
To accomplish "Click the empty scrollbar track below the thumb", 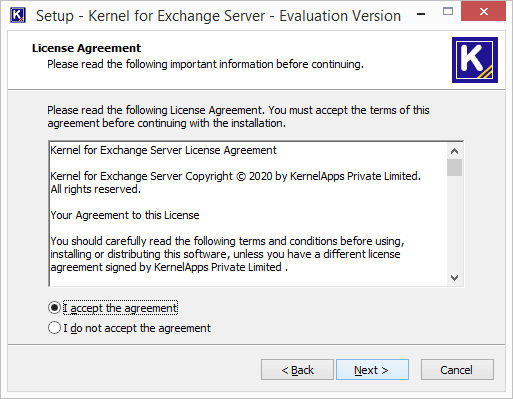I will (454, 223).
